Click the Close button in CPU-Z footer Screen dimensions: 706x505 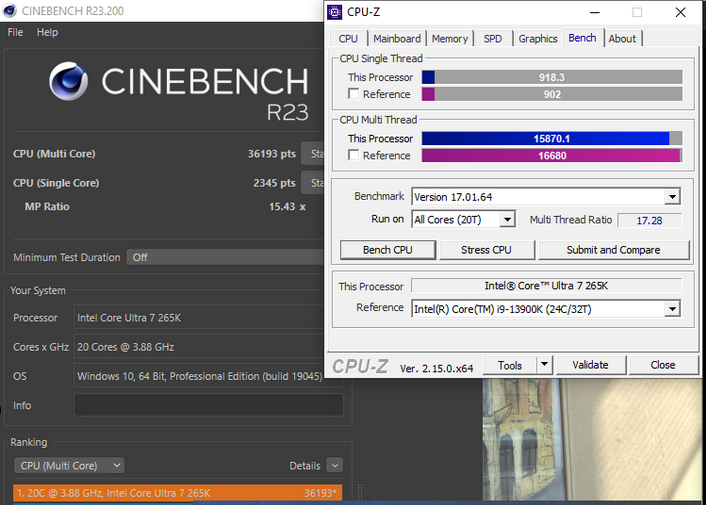click(663, 365)
